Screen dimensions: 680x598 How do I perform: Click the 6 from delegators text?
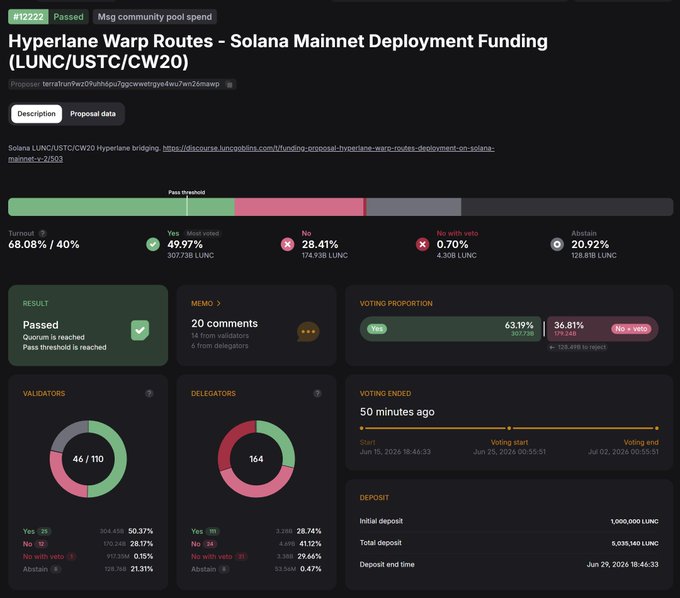coord(220,346)
